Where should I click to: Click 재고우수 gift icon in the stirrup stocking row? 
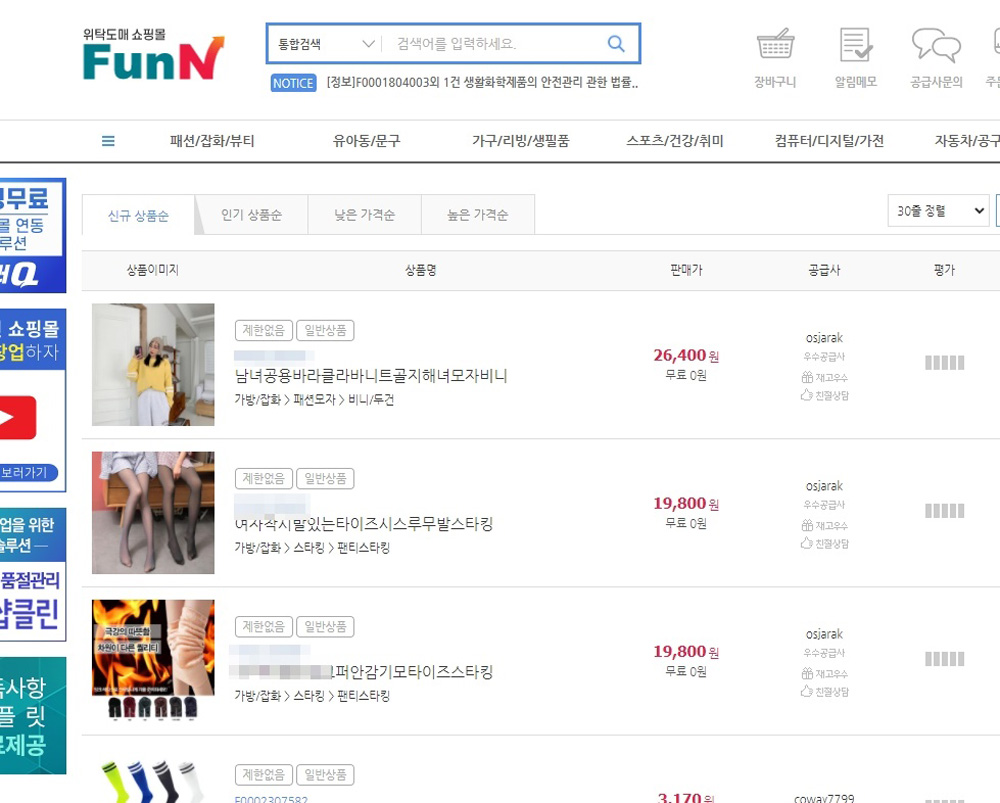[x=807, y=525]
